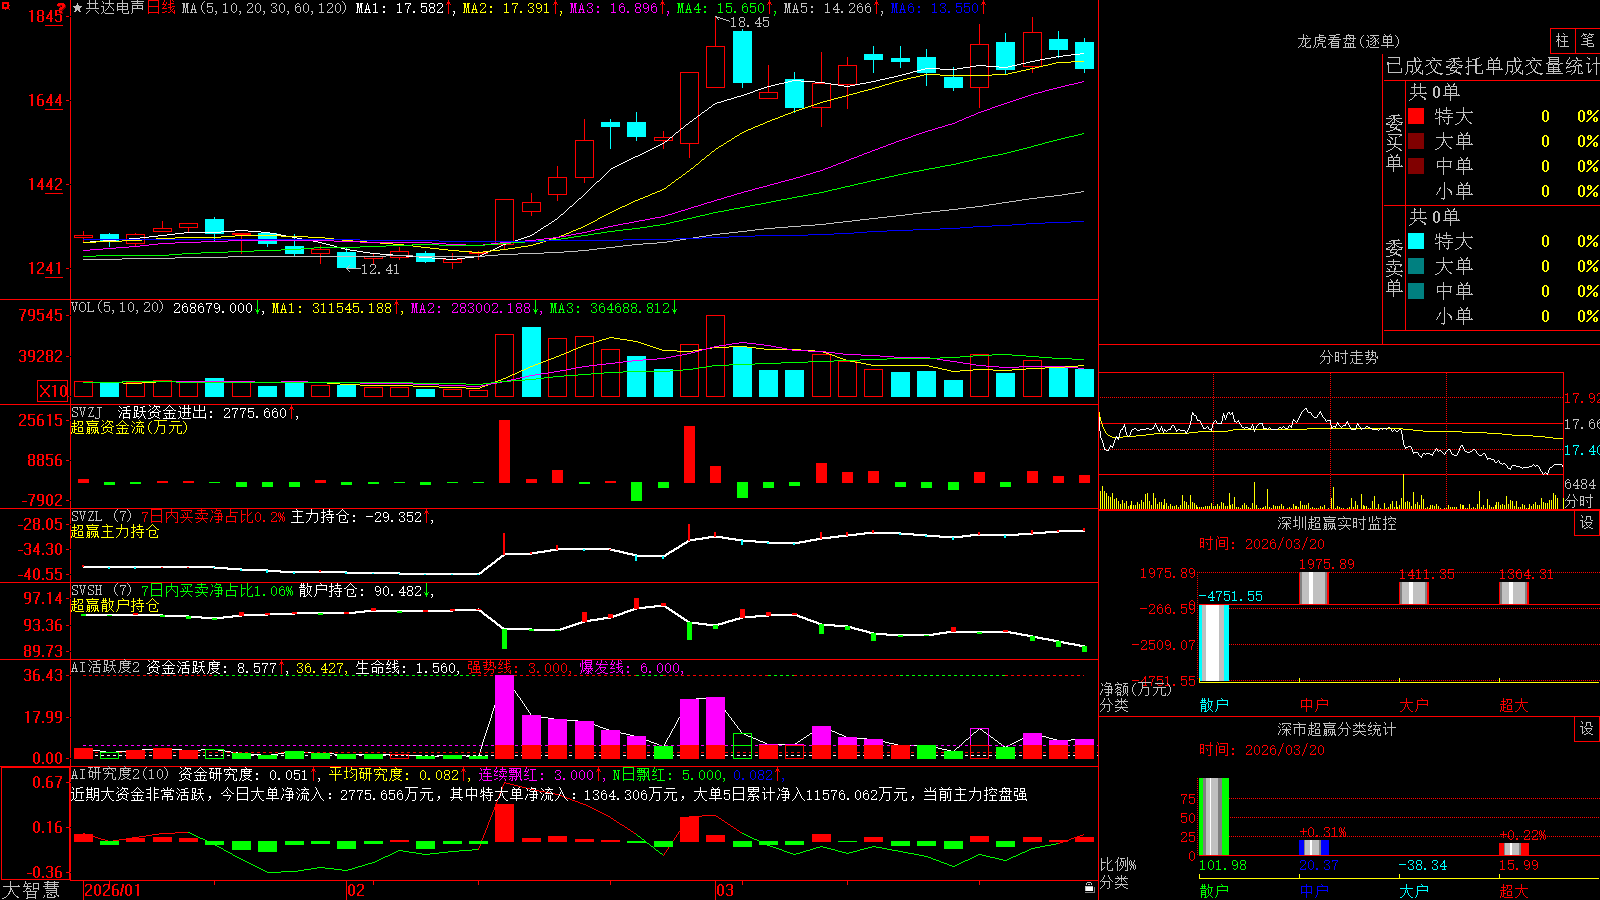Click the red question mark icon
The image size is (1600, 900).
[x=61, y=8]
